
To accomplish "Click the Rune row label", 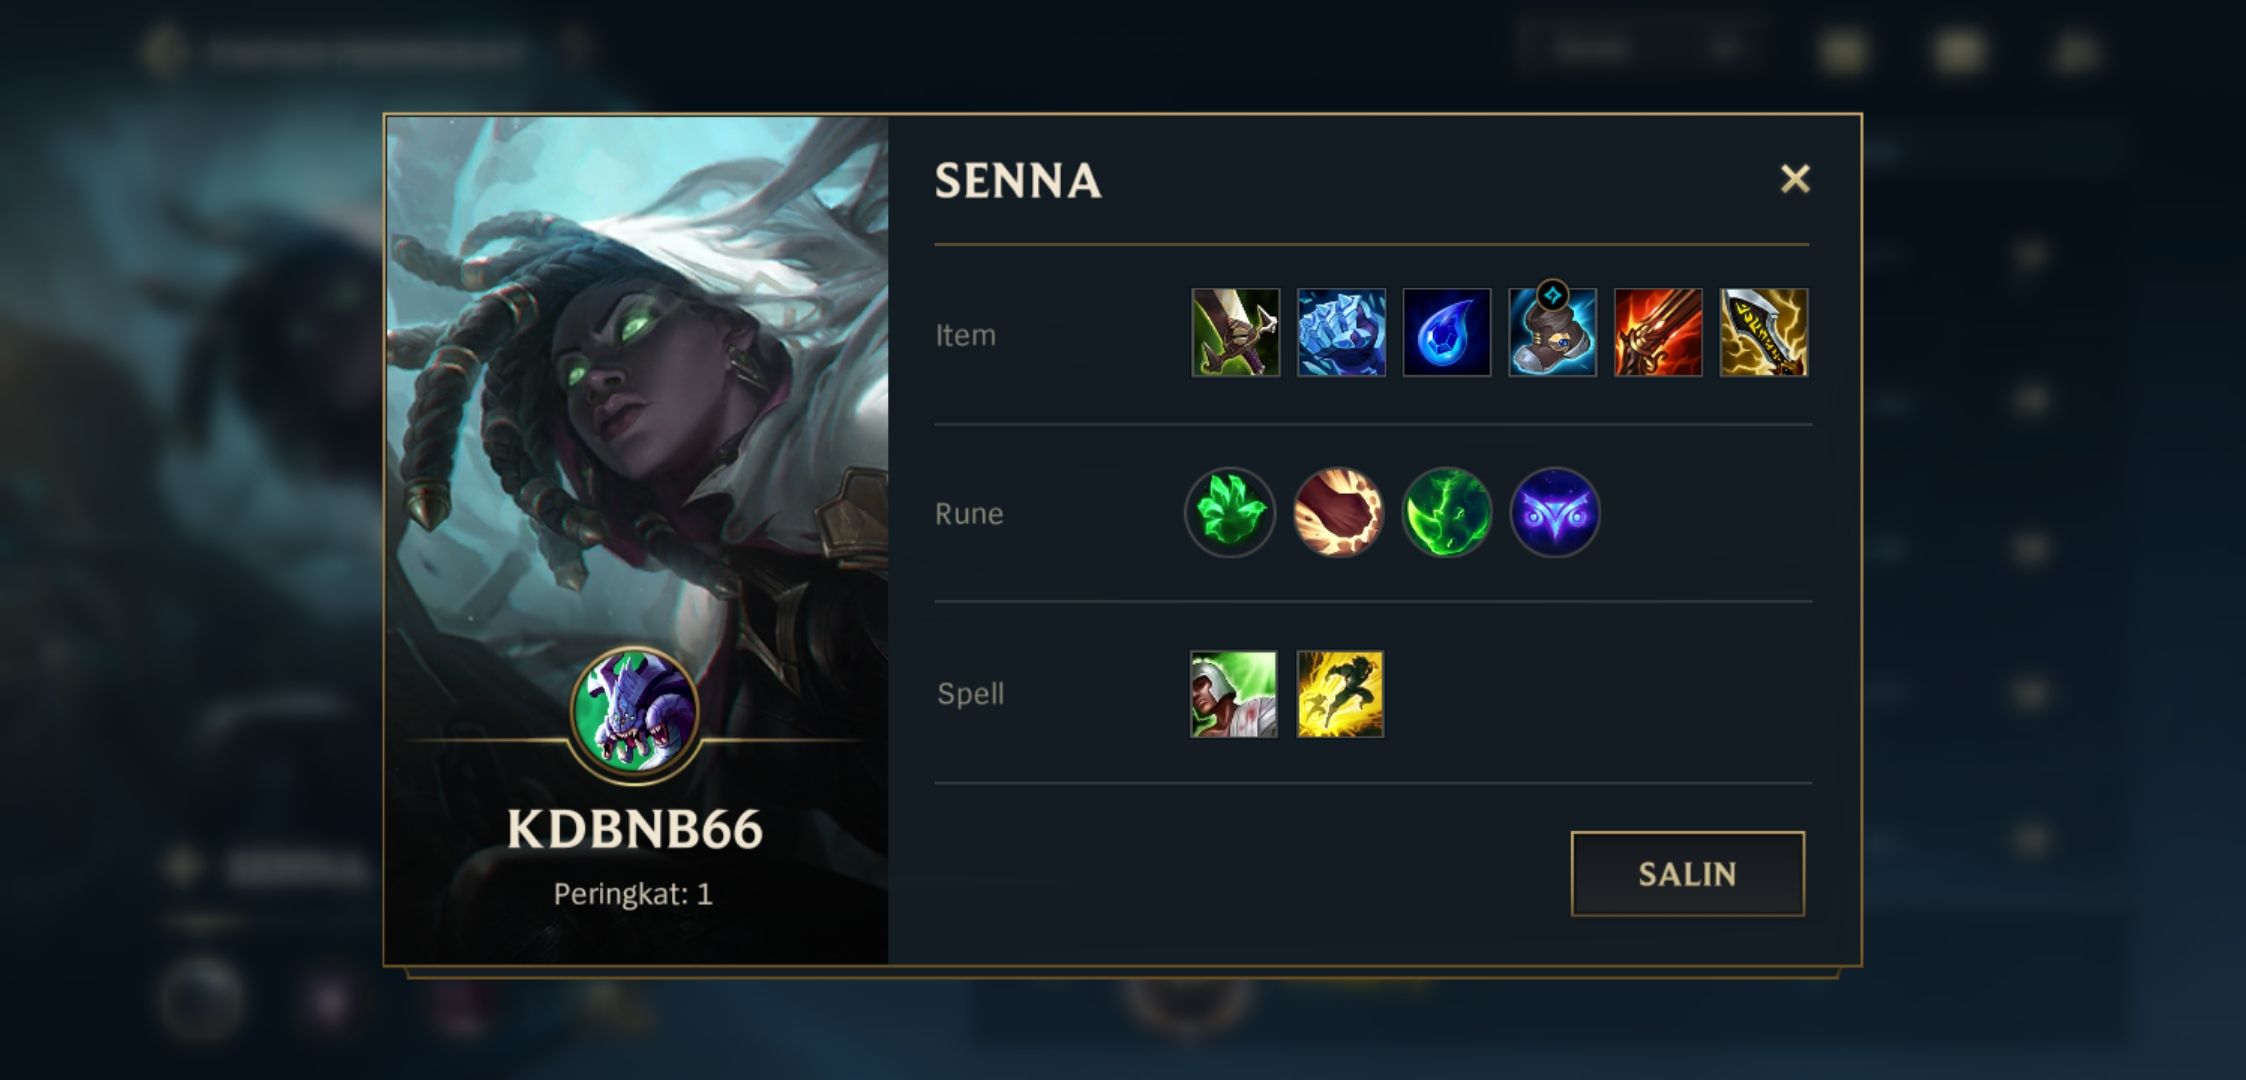I will [x=968, y=514].
